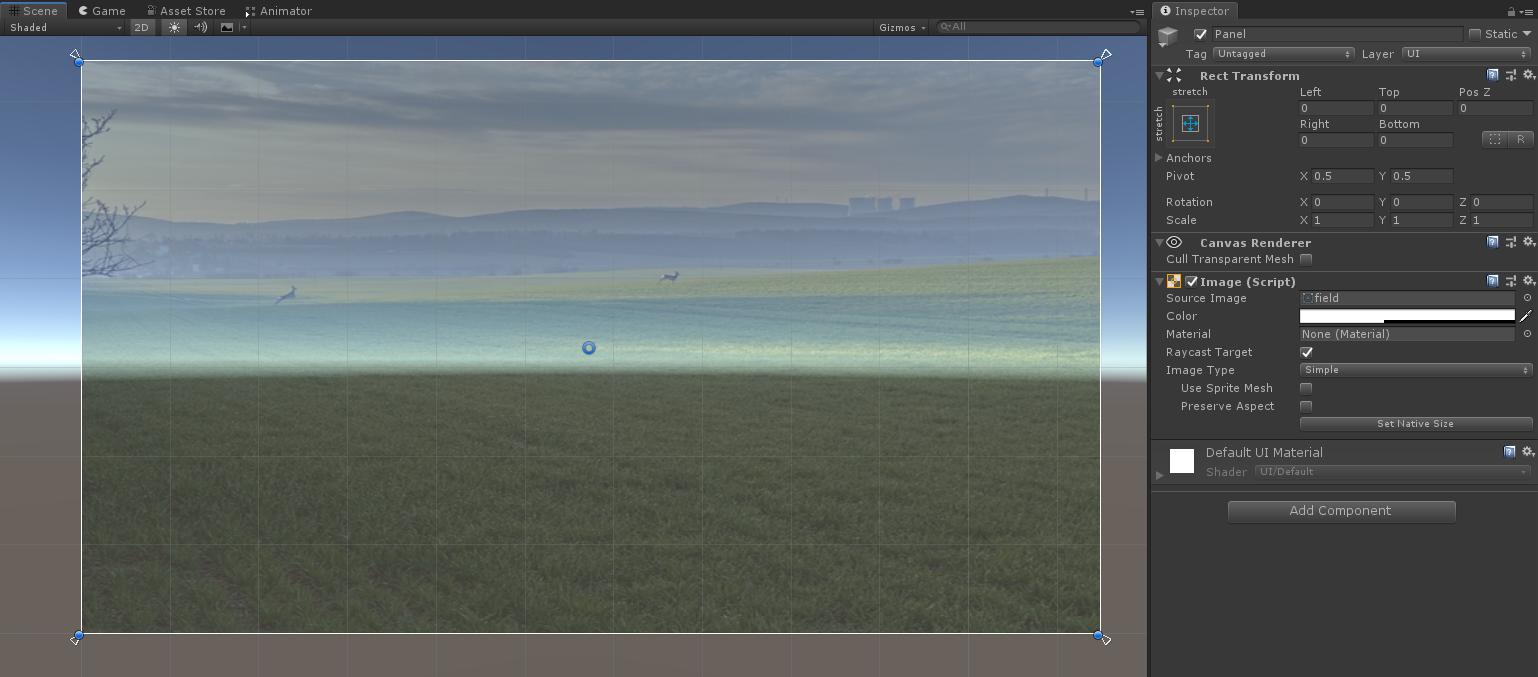Image resolution: width=1538 pixels, height=677 pixels.
Task: Open the Image Color swatch
Action: 1407,316
